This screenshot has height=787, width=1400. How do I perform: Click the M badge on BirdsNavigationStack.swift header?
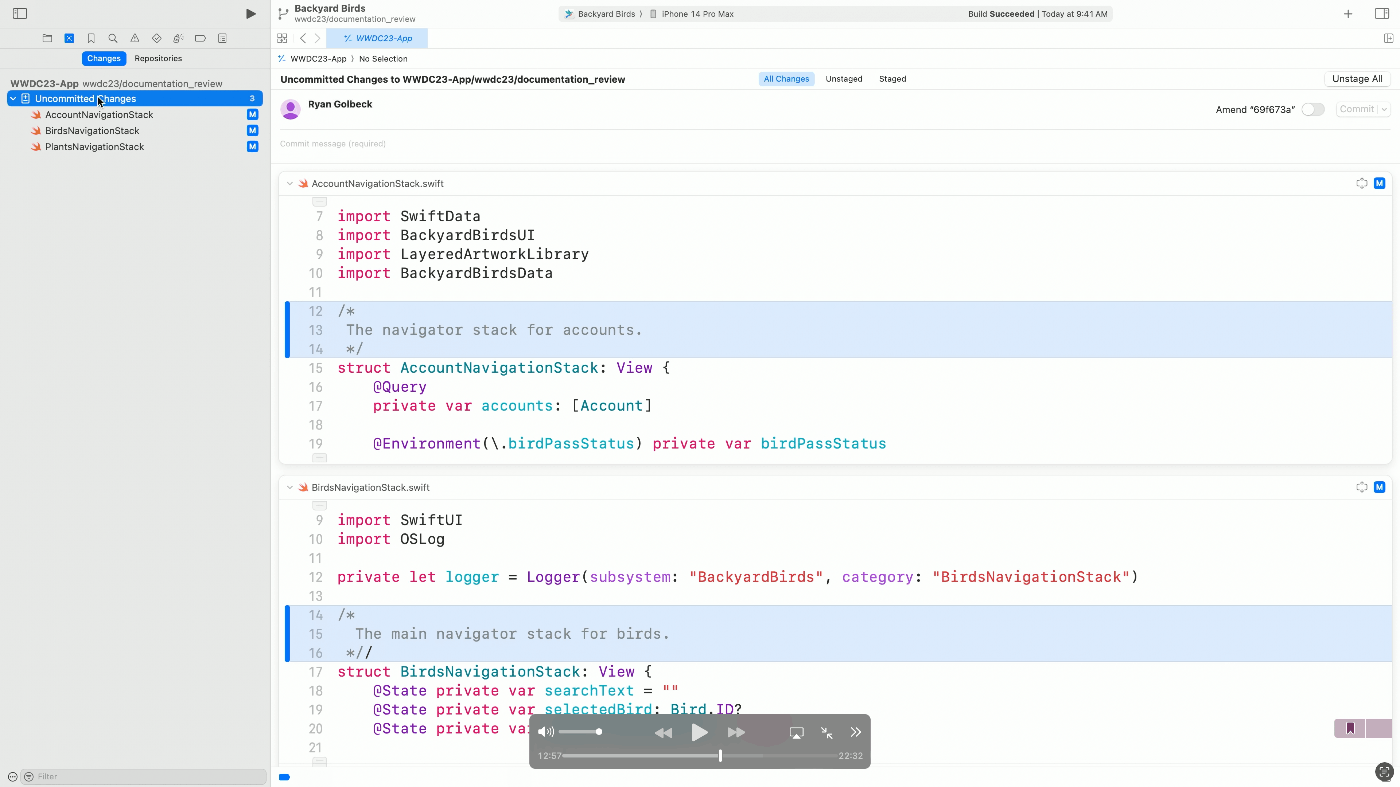(x=1380, y=487)
